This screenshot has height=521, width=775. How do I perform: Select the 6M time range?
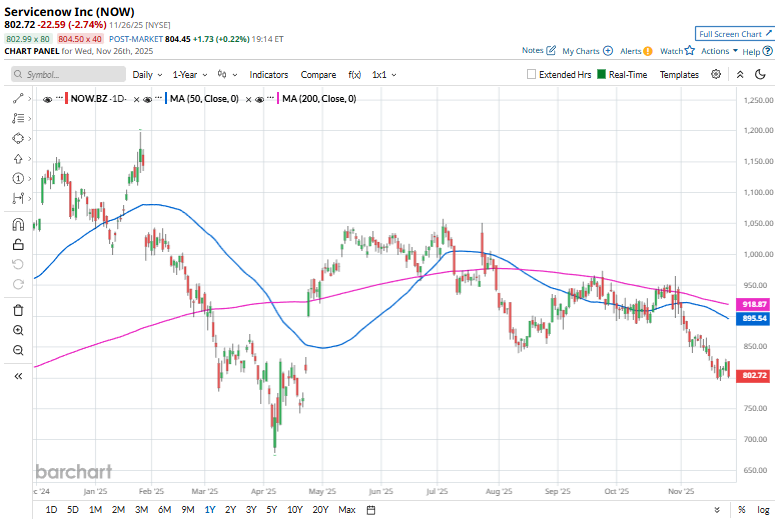pyautogui.click(x=164, y=510)
